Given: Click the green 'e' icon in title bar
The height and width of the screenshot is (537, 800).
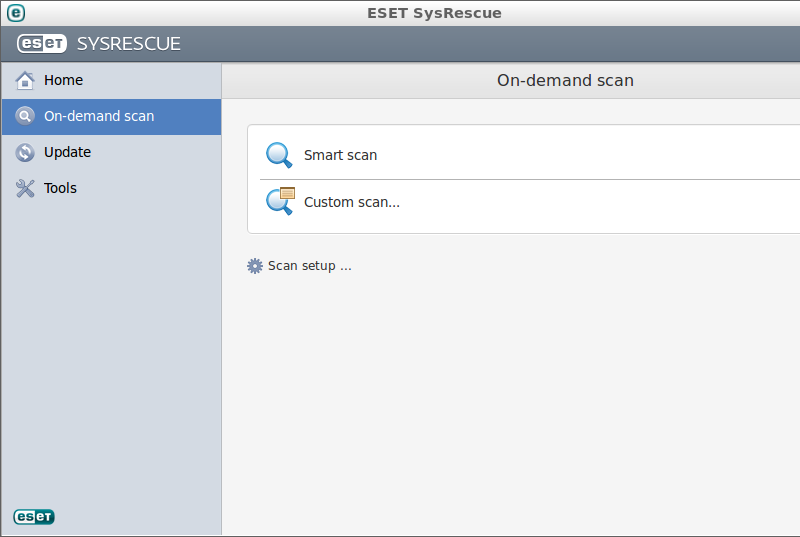Looking at the screenshot, I should pyautogui.click(x=14, y=13).
